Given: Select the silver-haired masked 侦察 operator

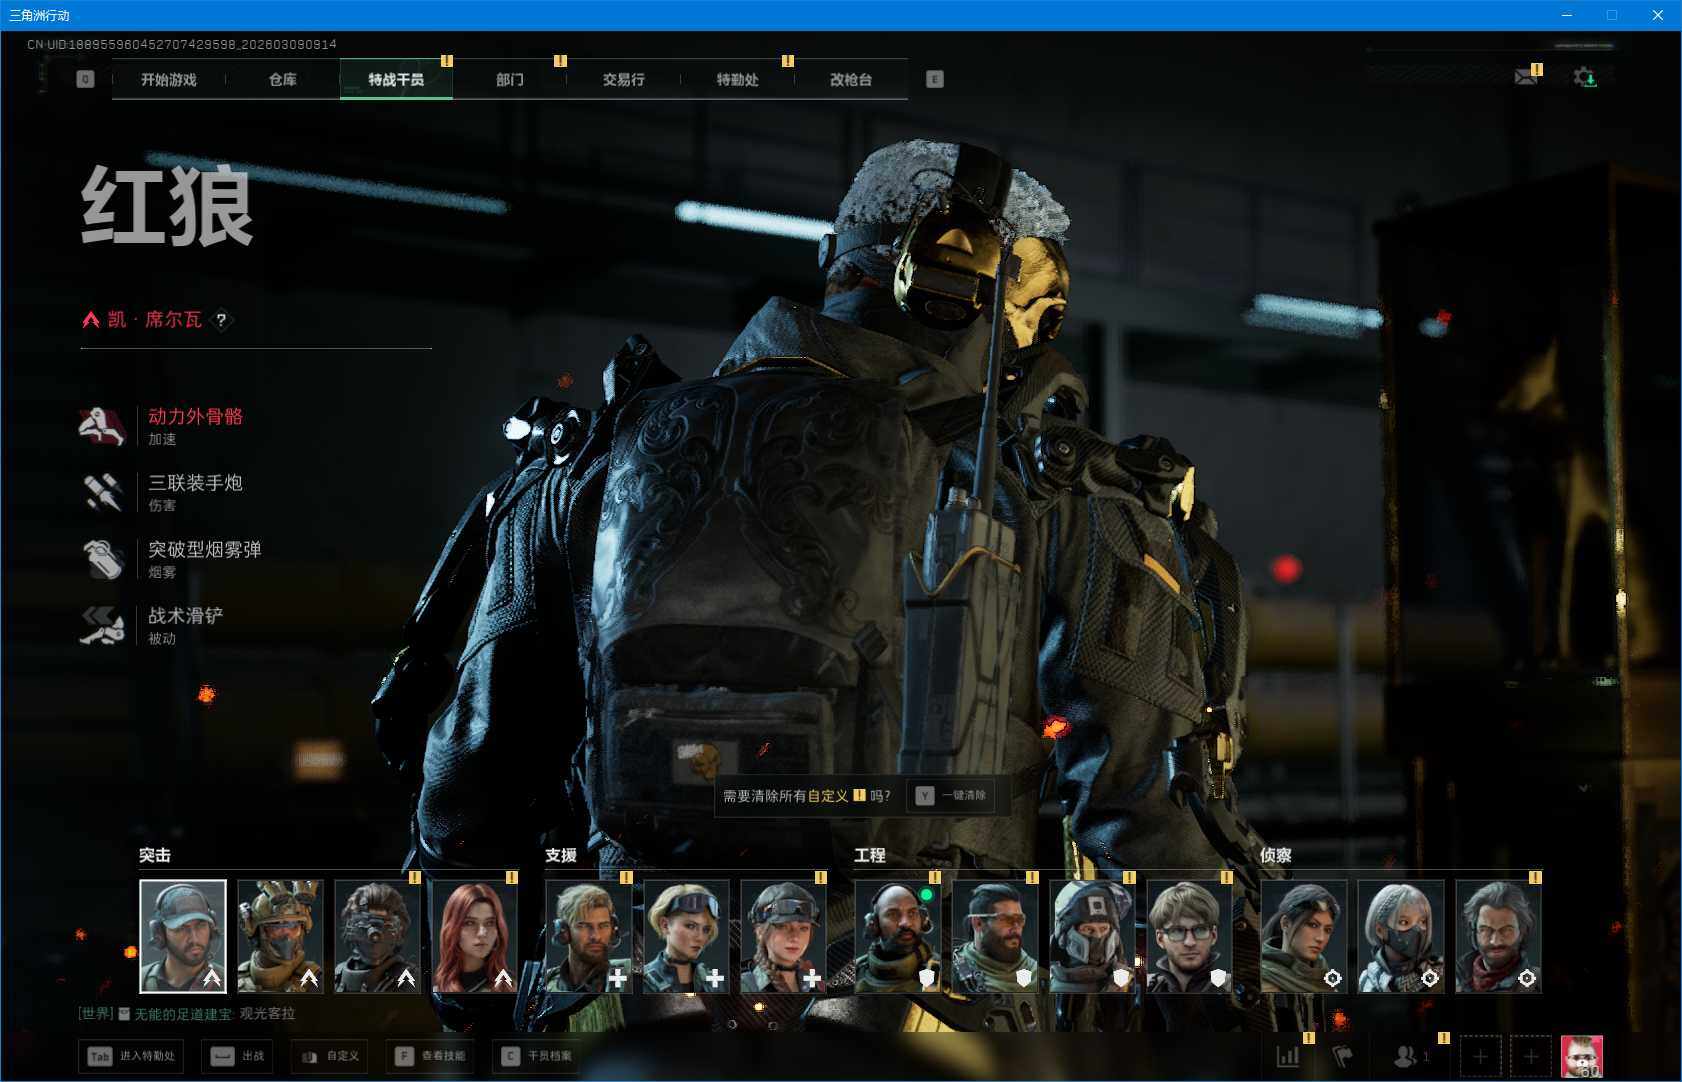Looking at the screenshot, I should 1401,936.
